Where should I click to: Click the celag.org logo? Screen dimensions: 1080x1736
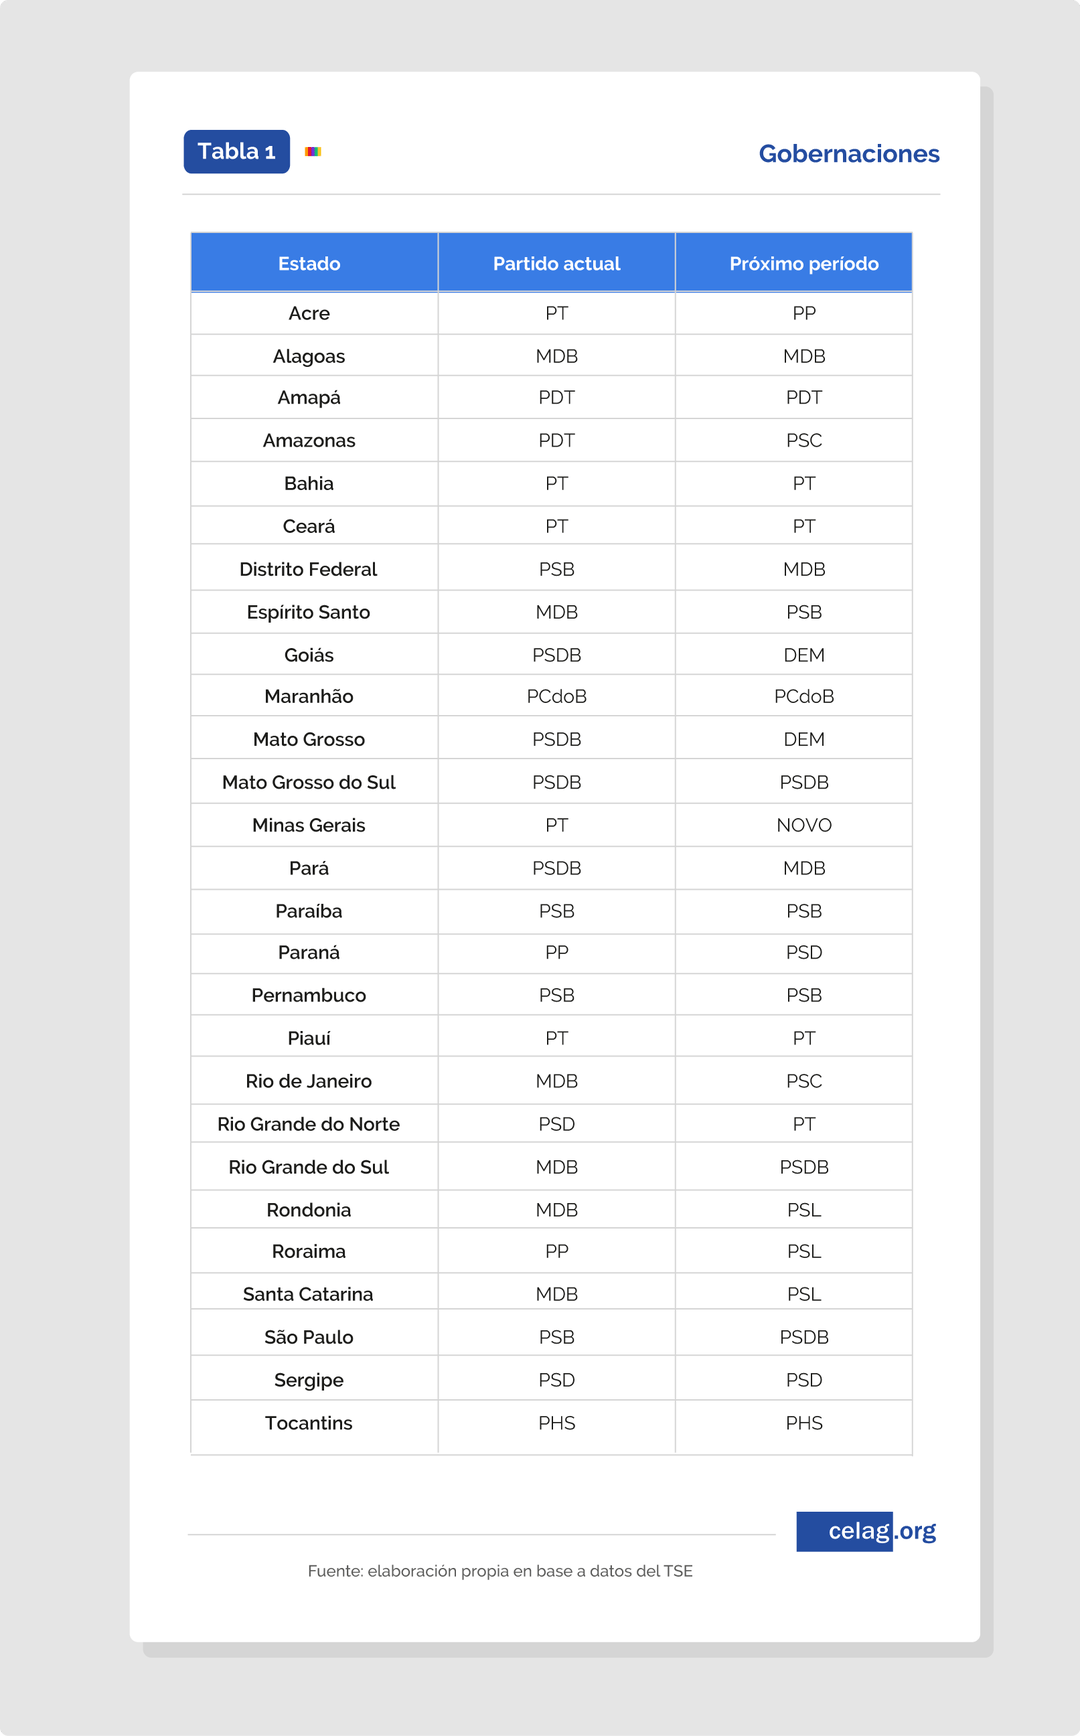[x=866, y=1531]
